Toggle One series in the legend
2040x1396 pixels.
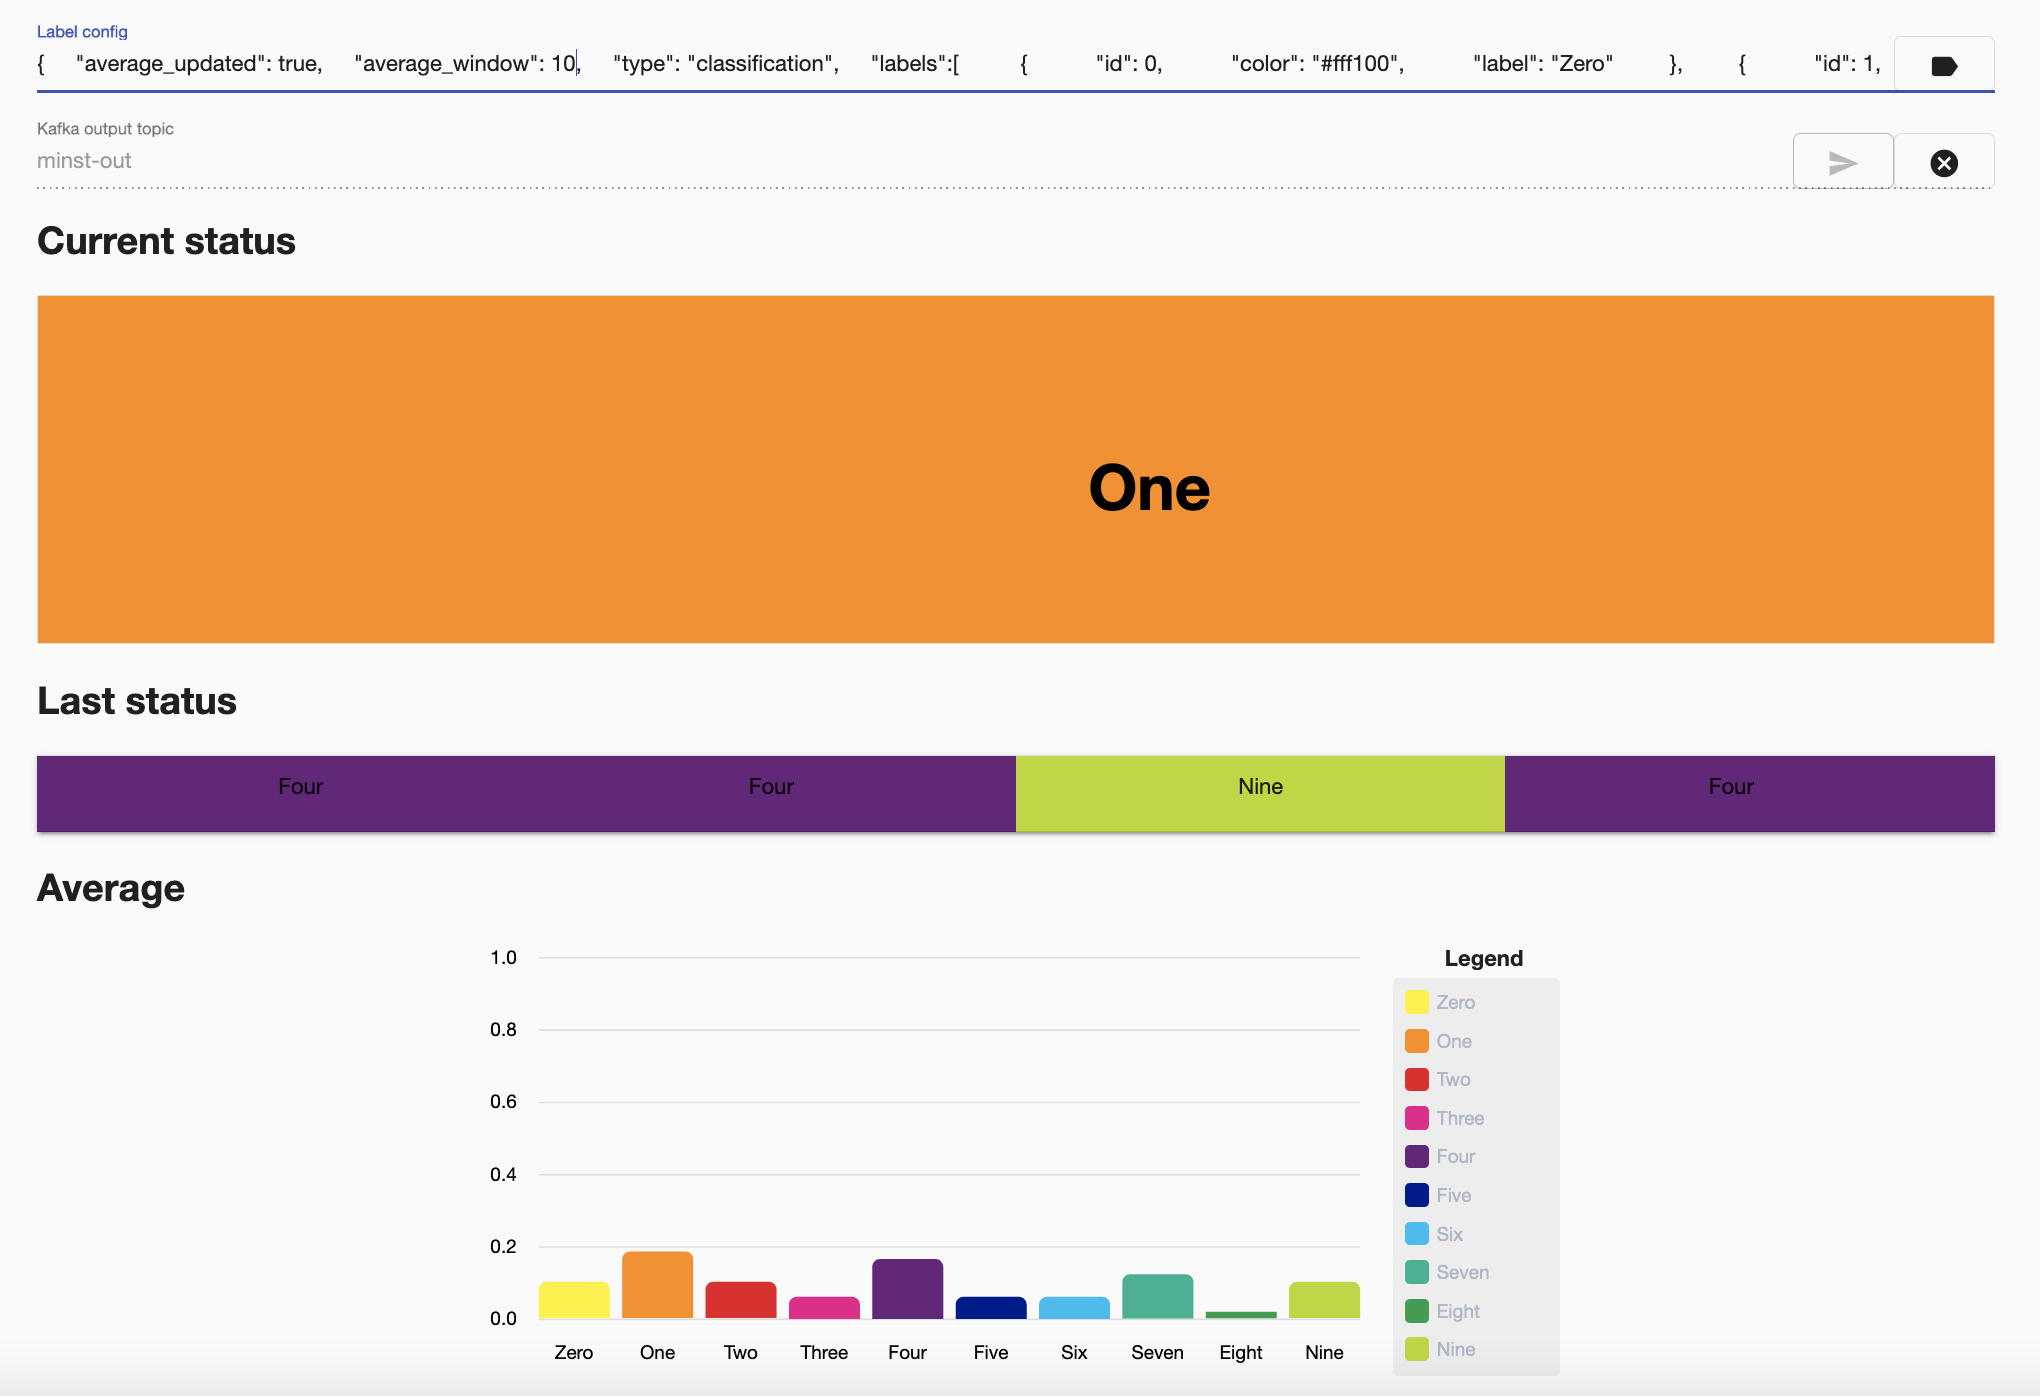(x=1453, y=1041)
